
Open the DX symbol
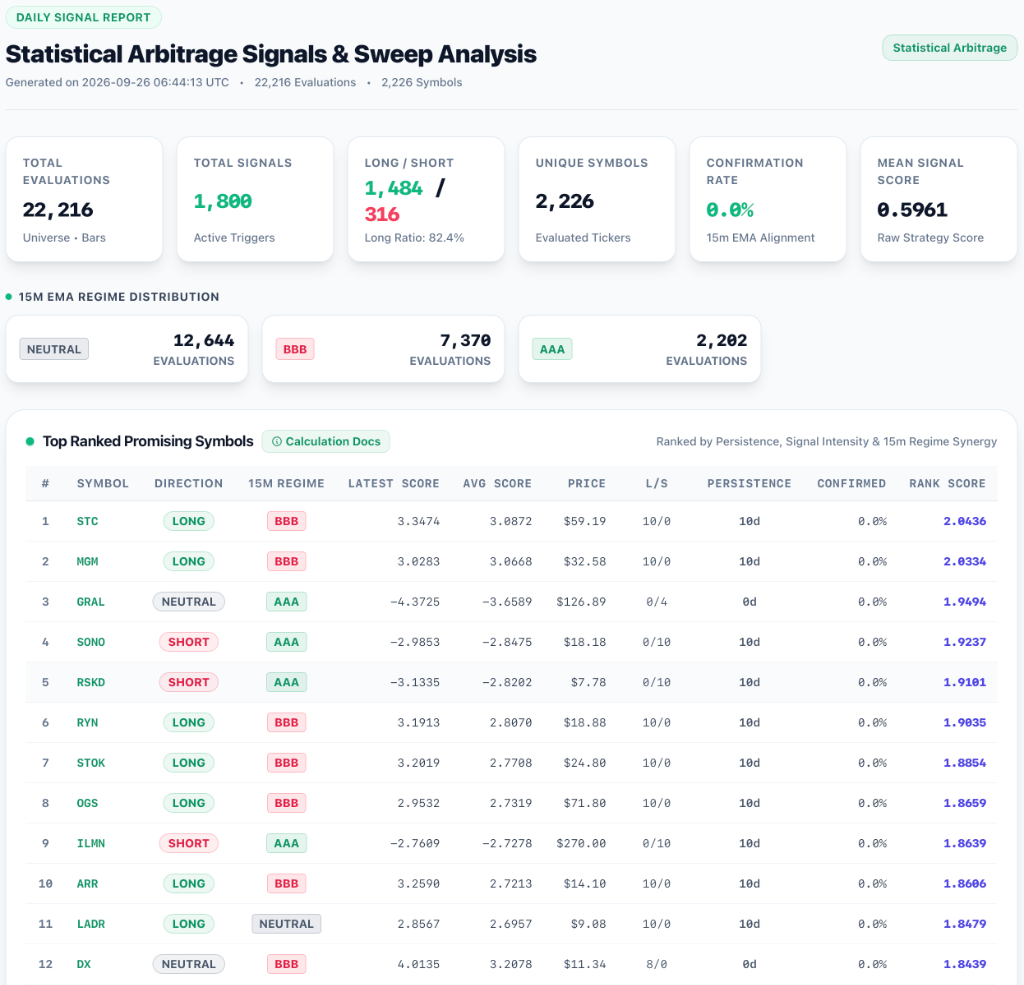pyautogui.click(x=84, y=965)
